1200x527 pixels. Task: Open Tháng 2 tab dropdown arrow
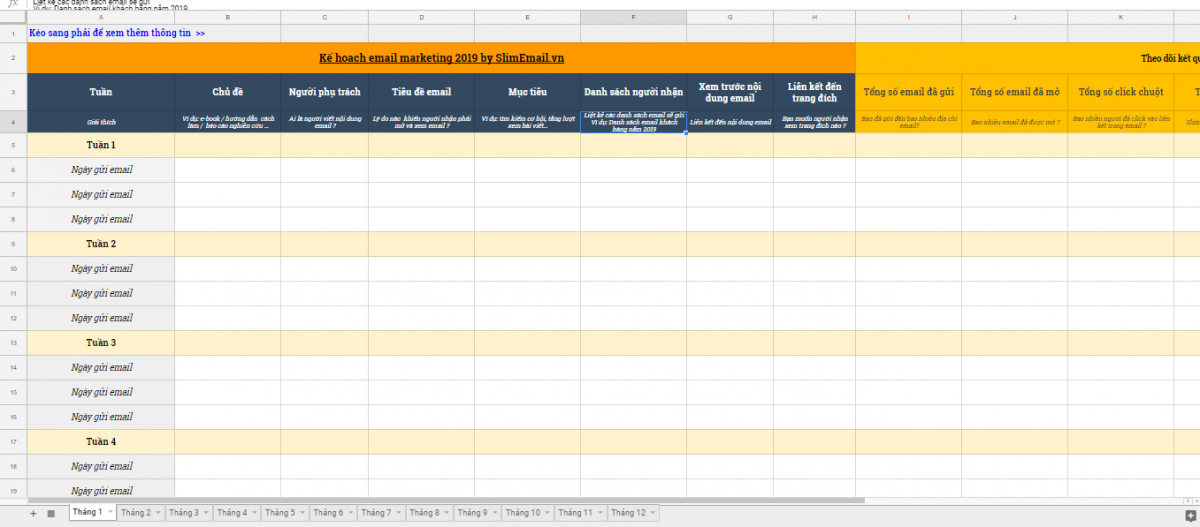[x=158, y=513]
